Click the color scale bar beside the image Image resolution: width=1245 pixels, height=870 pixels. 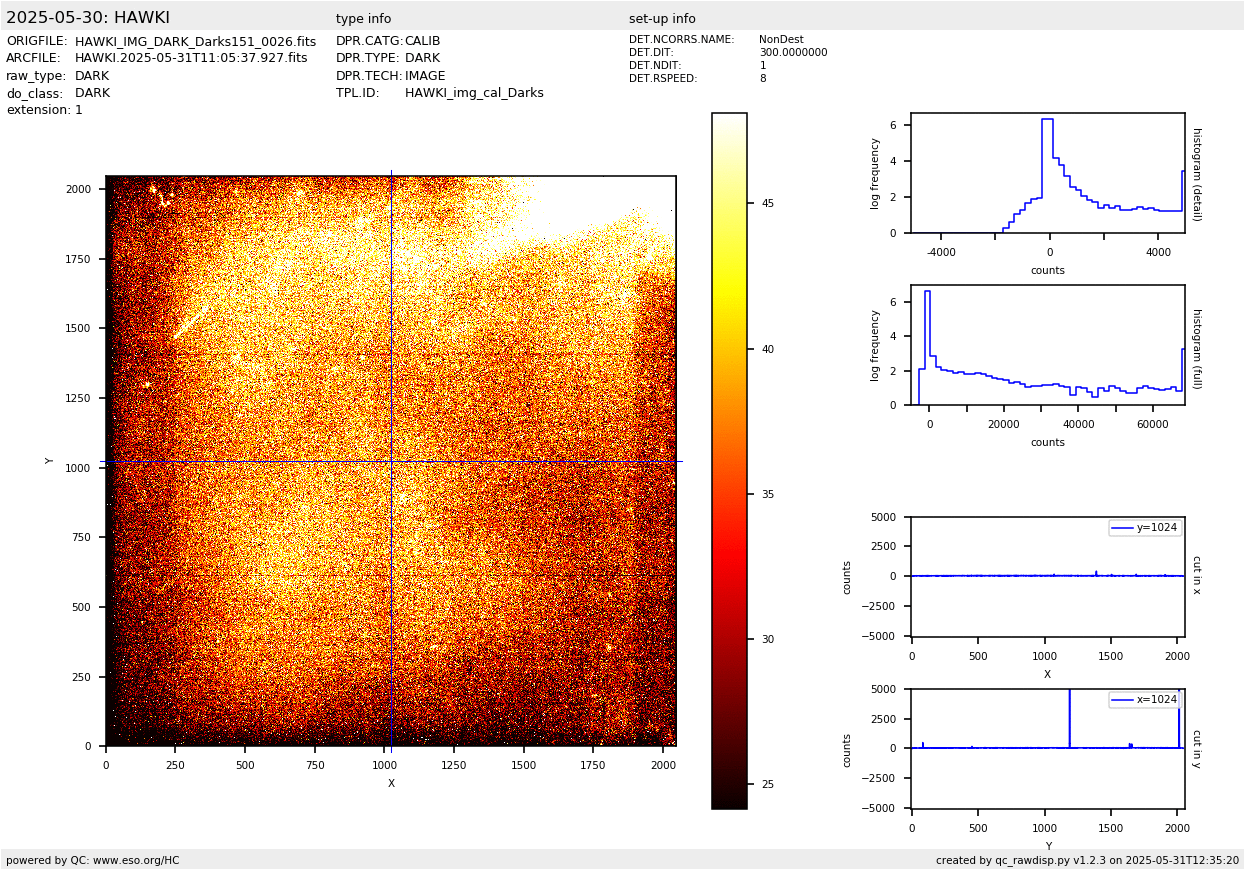click(x=729, y=460)
